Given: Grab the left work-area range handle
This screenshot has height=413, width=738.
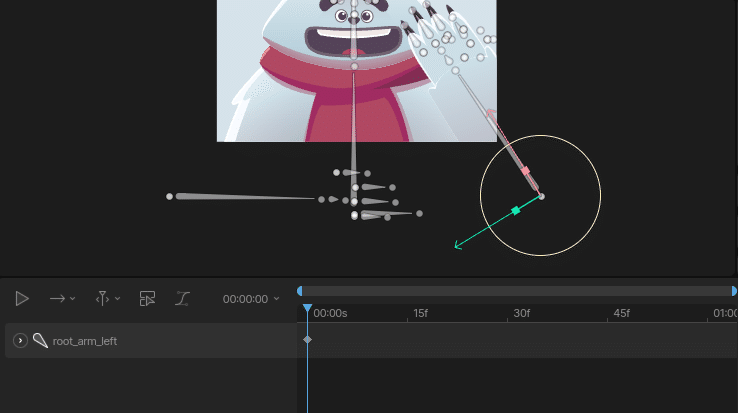Looking at the screenshot, I should (x=299, y=292).
